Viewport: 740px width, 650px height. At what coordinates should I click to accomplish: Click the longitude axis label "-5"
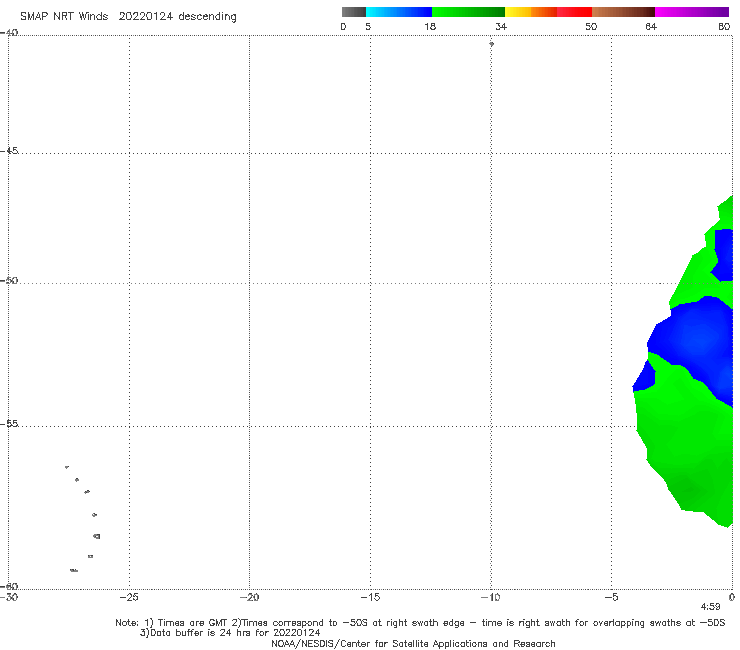611,597
